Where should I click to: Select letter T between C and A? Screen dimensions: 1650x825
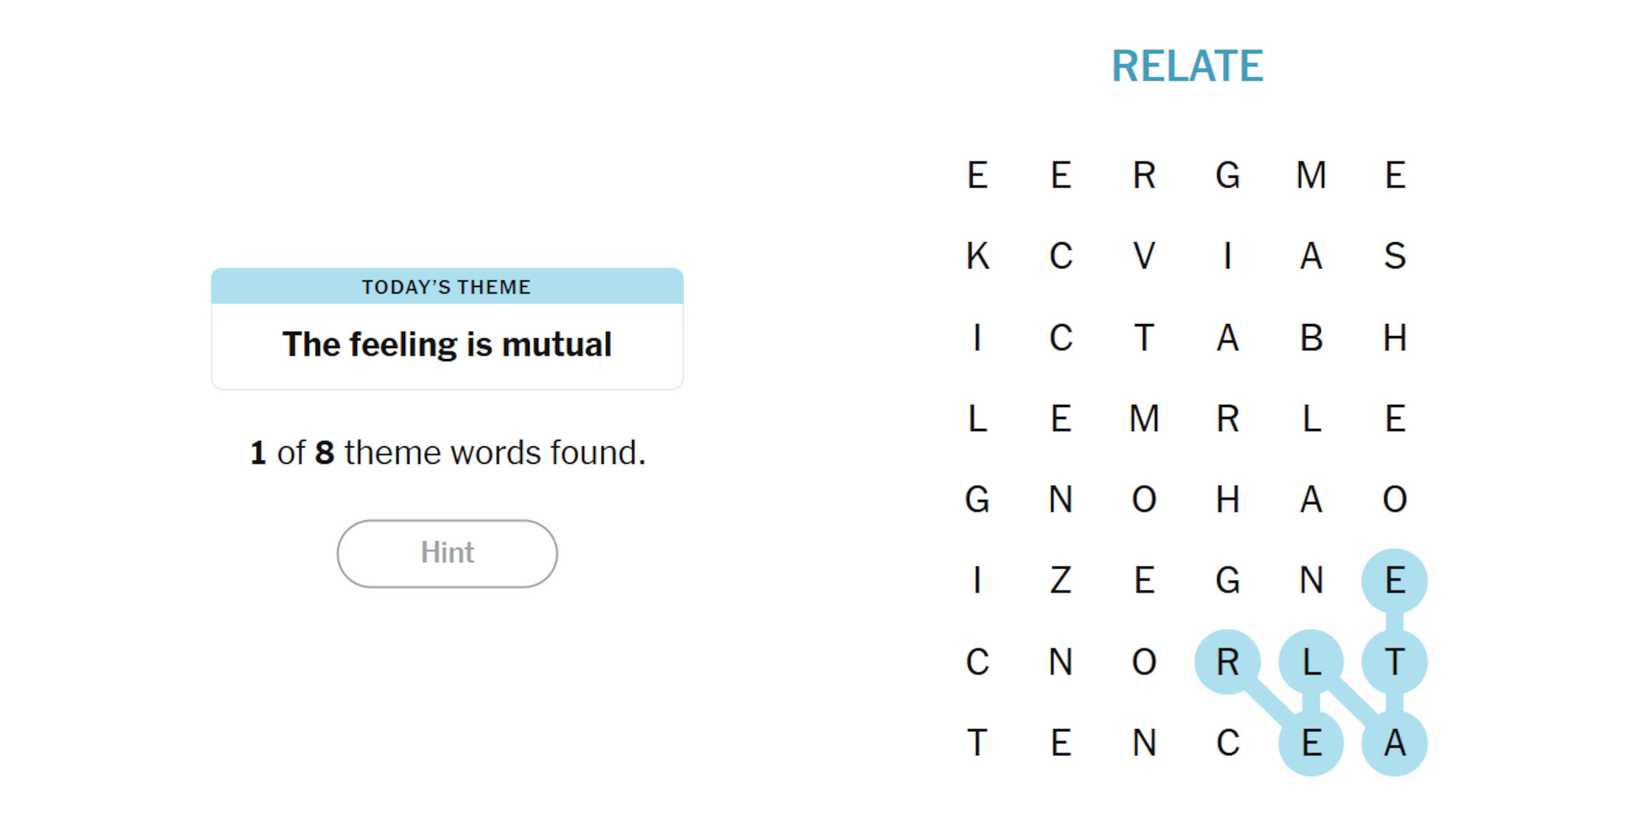click(1144, 338)
